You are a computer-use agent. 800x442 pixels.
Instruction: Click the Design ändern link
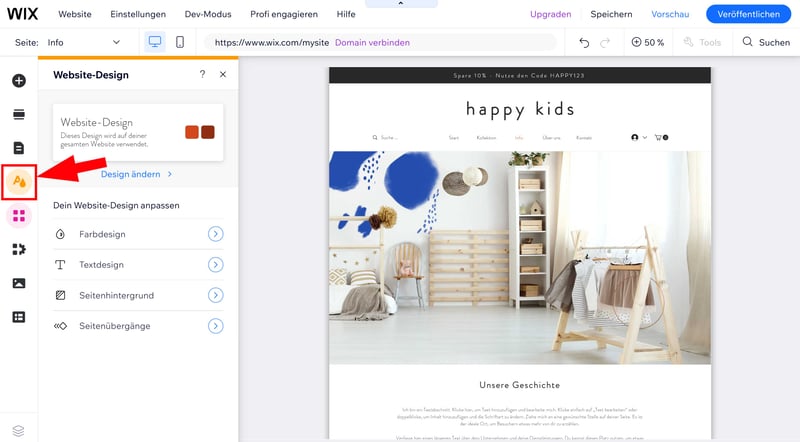[137, 174]
